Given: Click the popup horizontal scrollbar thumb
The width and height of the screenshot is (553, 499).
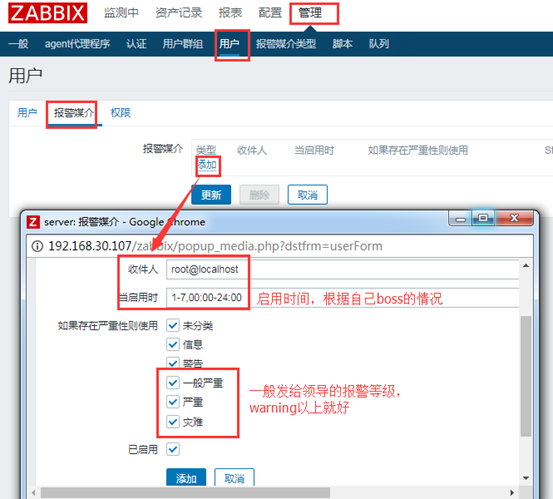Looking at the screenshot, I should point(185,493).
